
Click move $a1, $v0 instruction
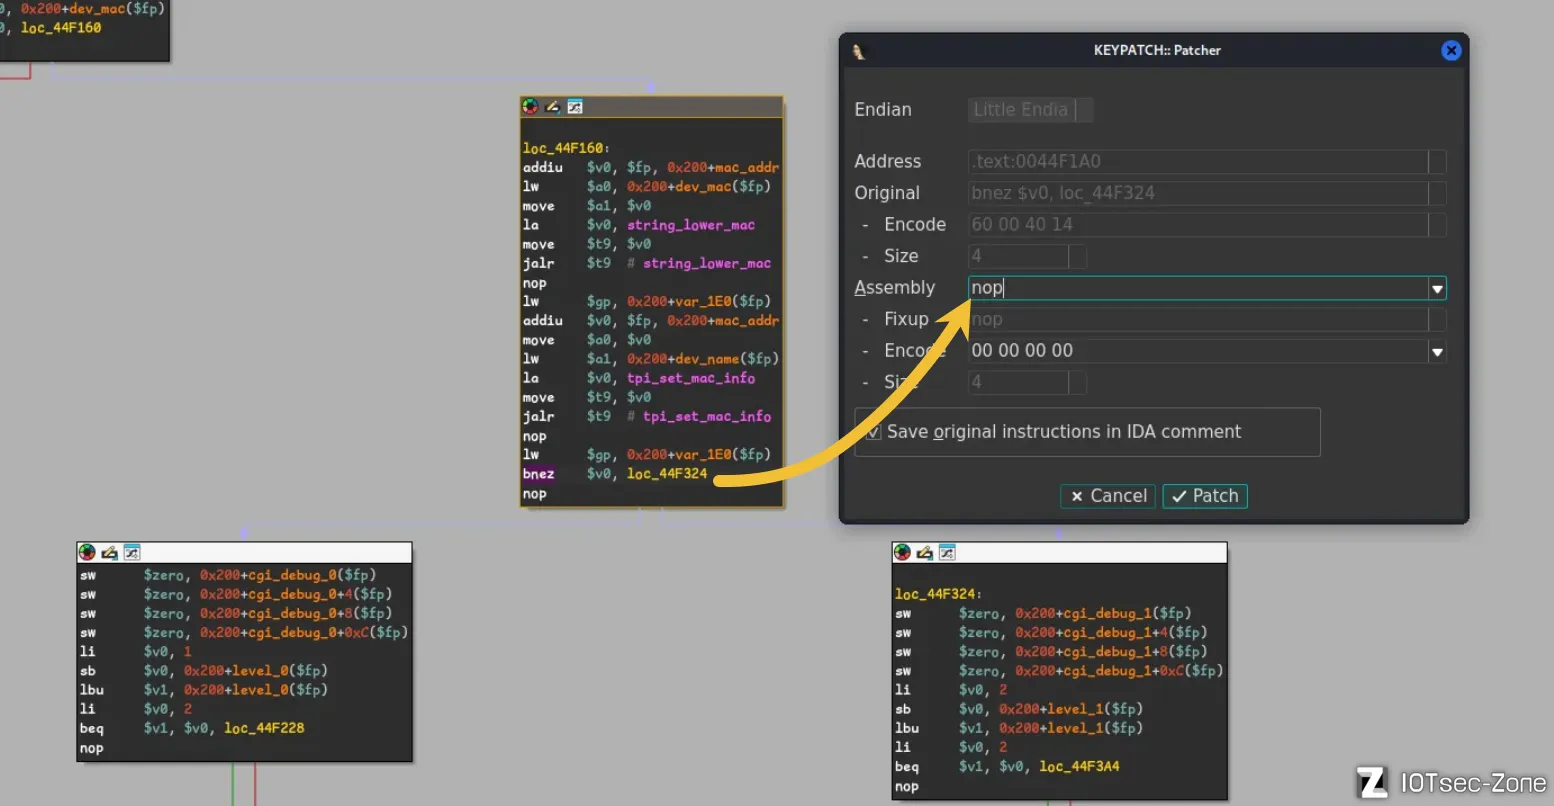coord(587,206)
